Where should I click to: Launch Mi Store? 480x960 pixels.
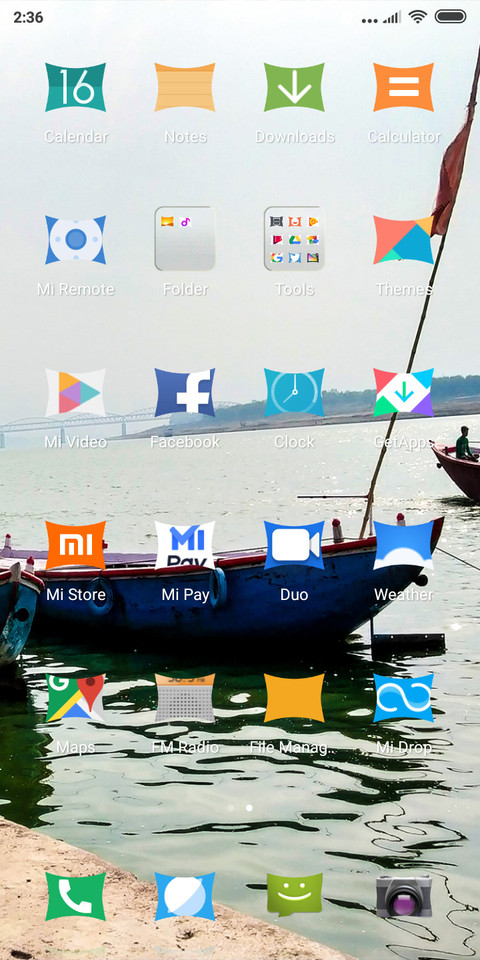(75, 545)
